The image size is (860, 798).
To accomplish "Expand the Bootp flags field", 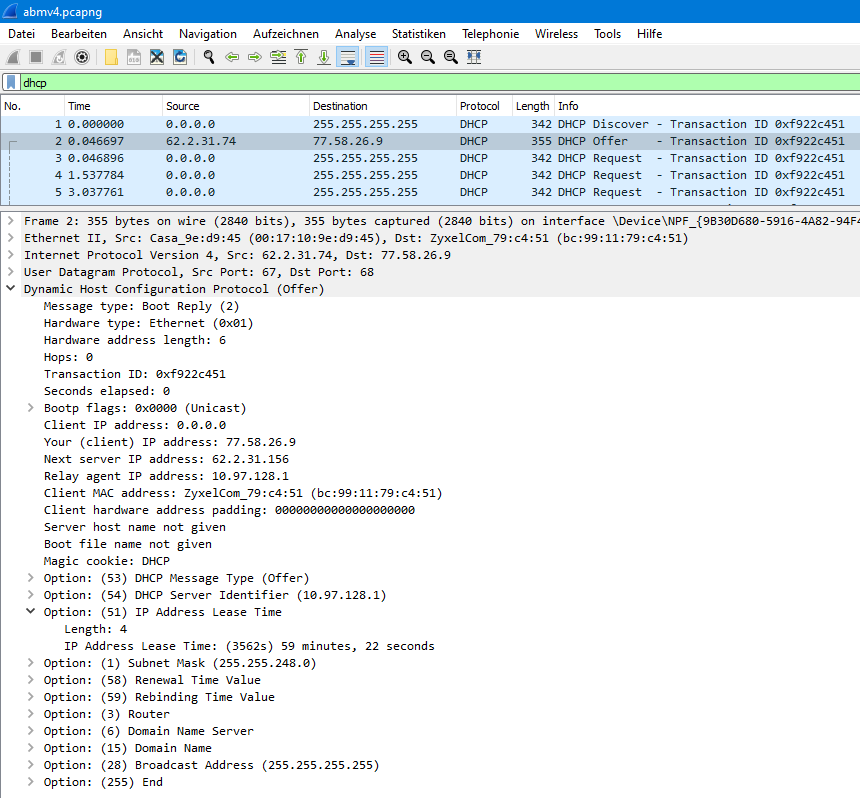I will (x=31, y=408).
